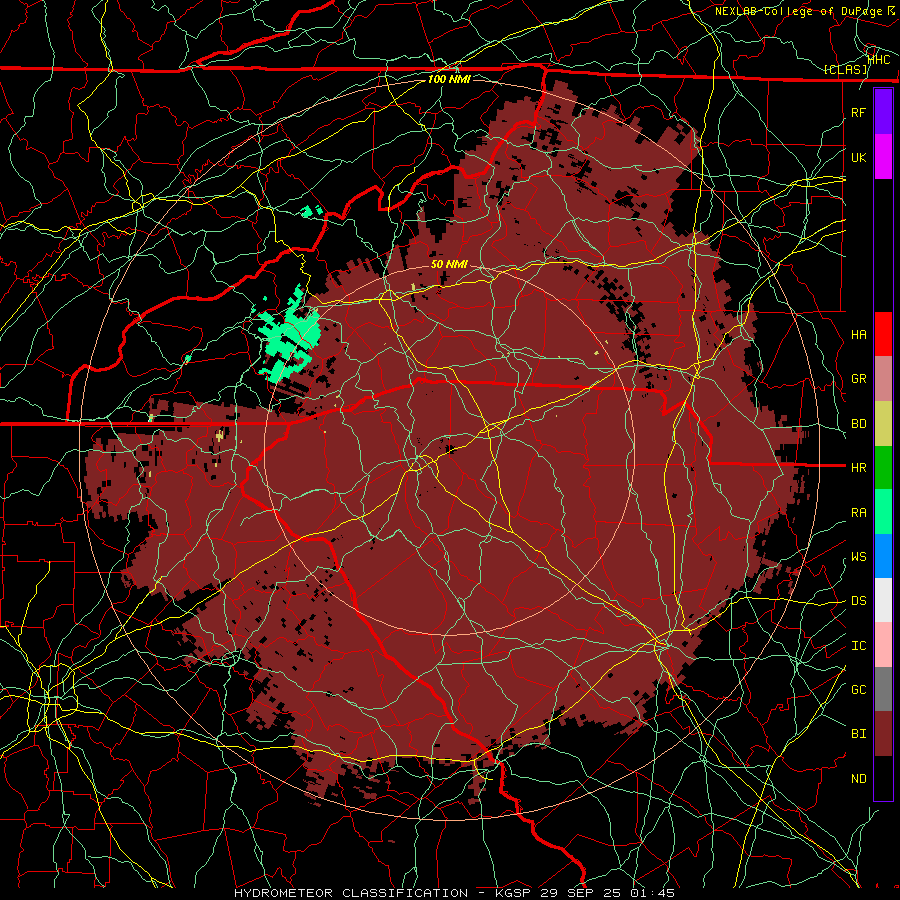This screenshot has height=900, width=900.
Task: Click the HHC product code text
Action: point(878,59)
